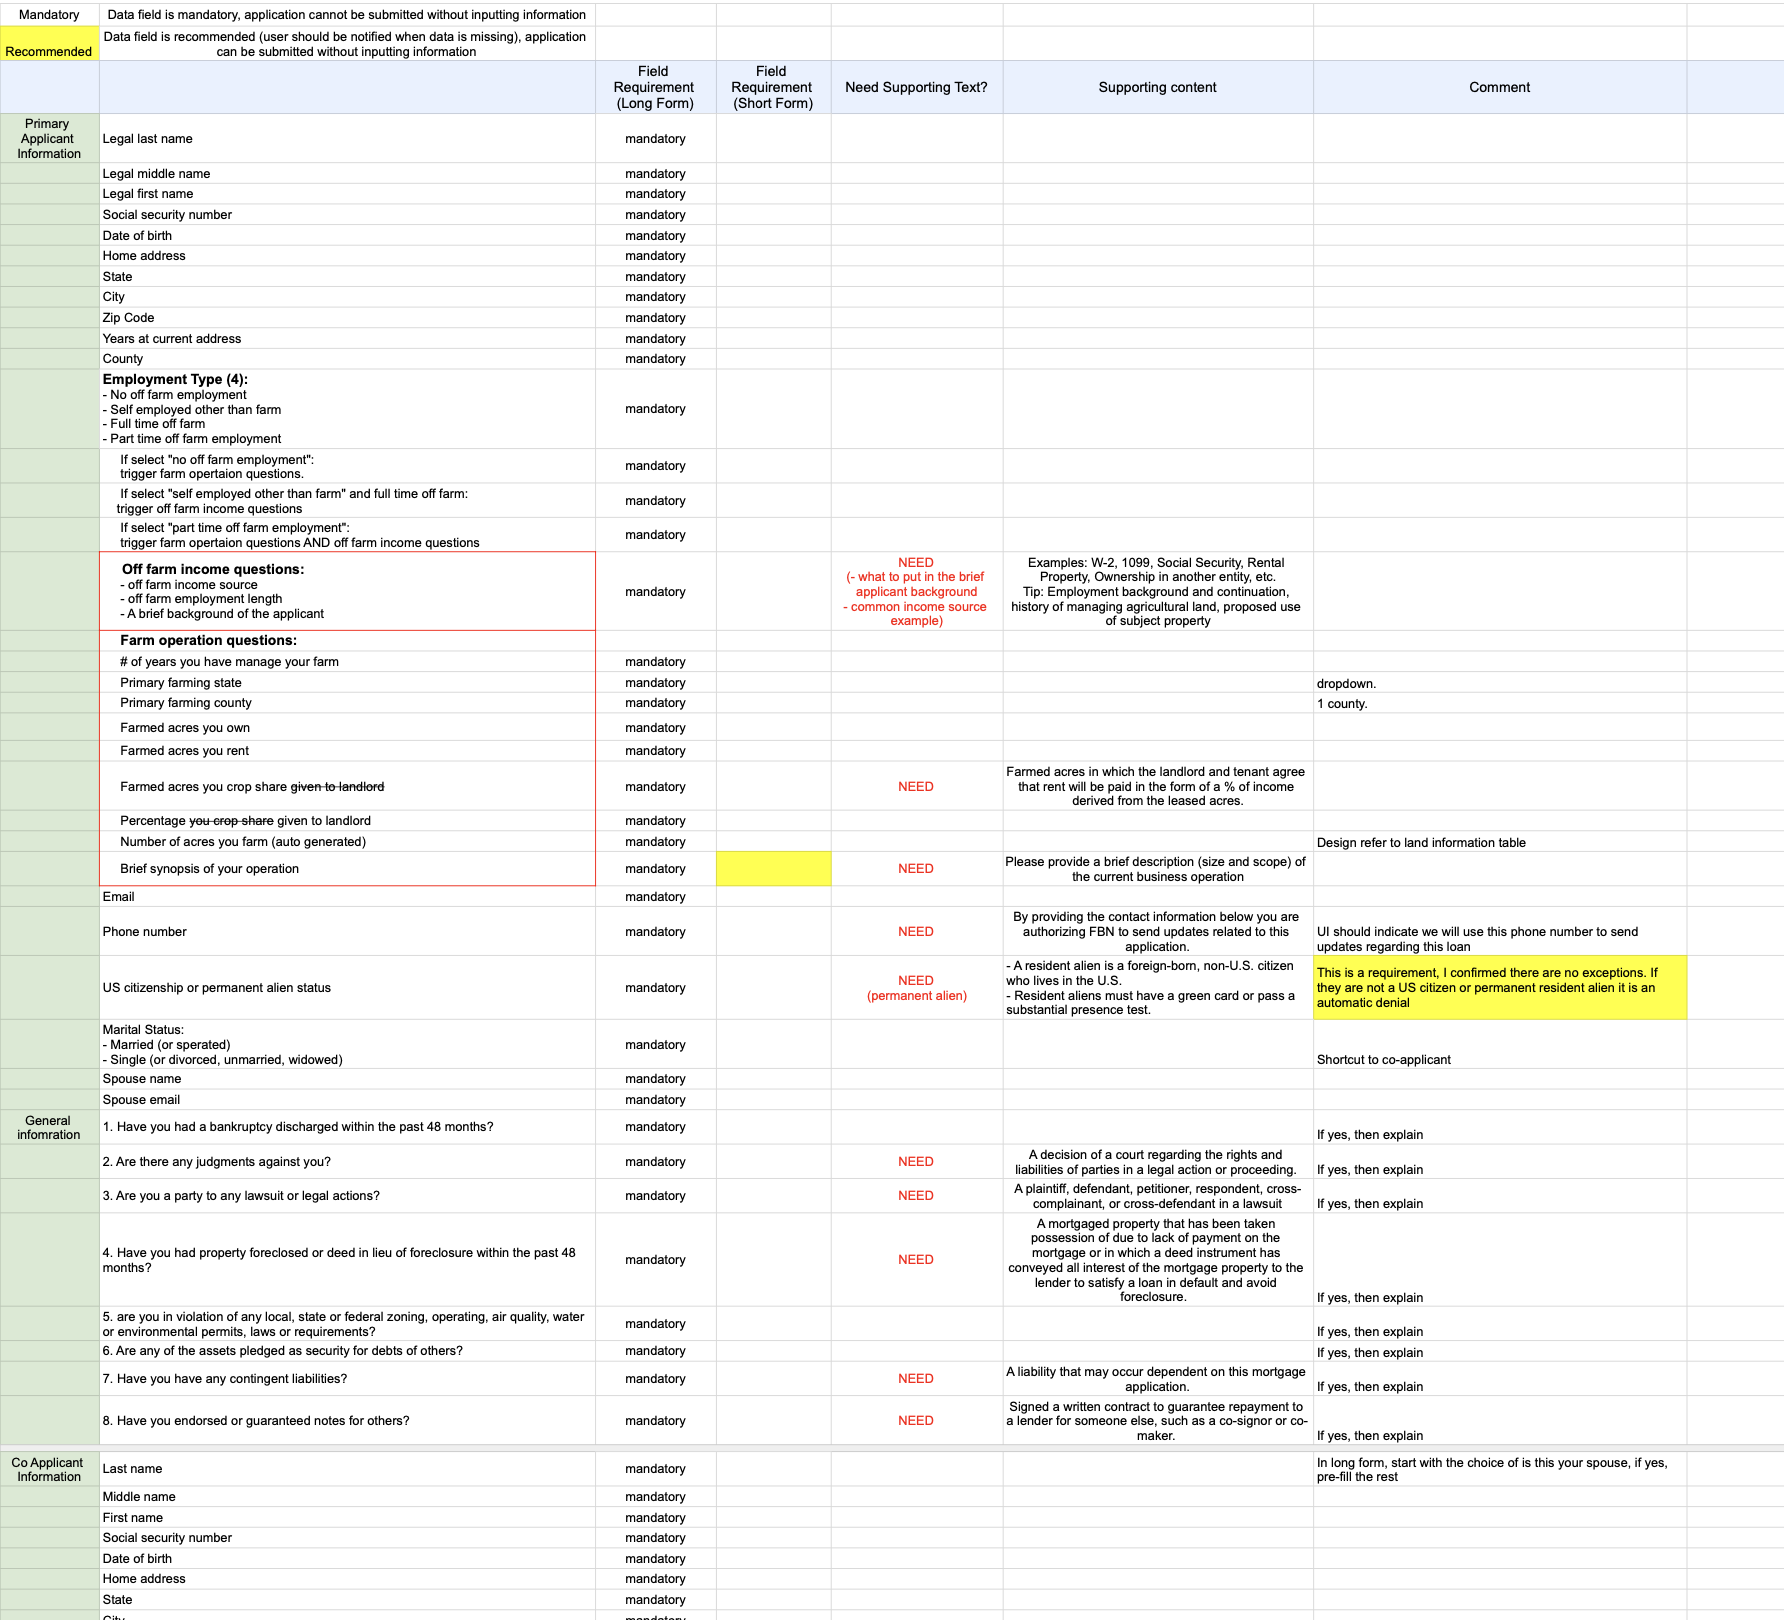Select '8. Have you endorsed or guaranteed notes'

[x=347, y=1420]
